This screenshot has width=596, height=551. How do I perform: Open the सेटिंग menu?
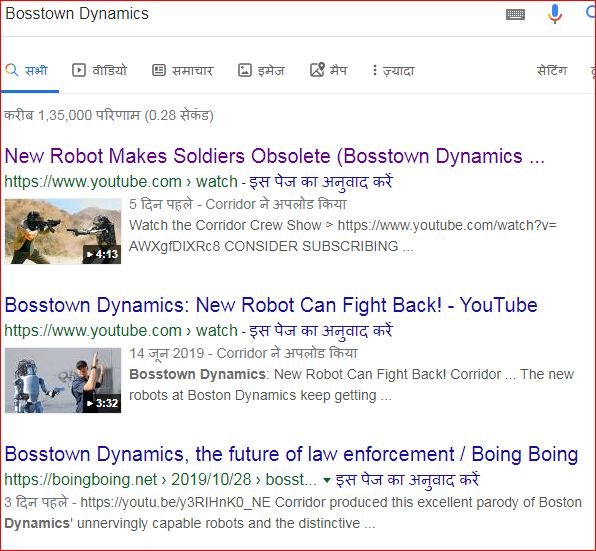click(552, 70)
